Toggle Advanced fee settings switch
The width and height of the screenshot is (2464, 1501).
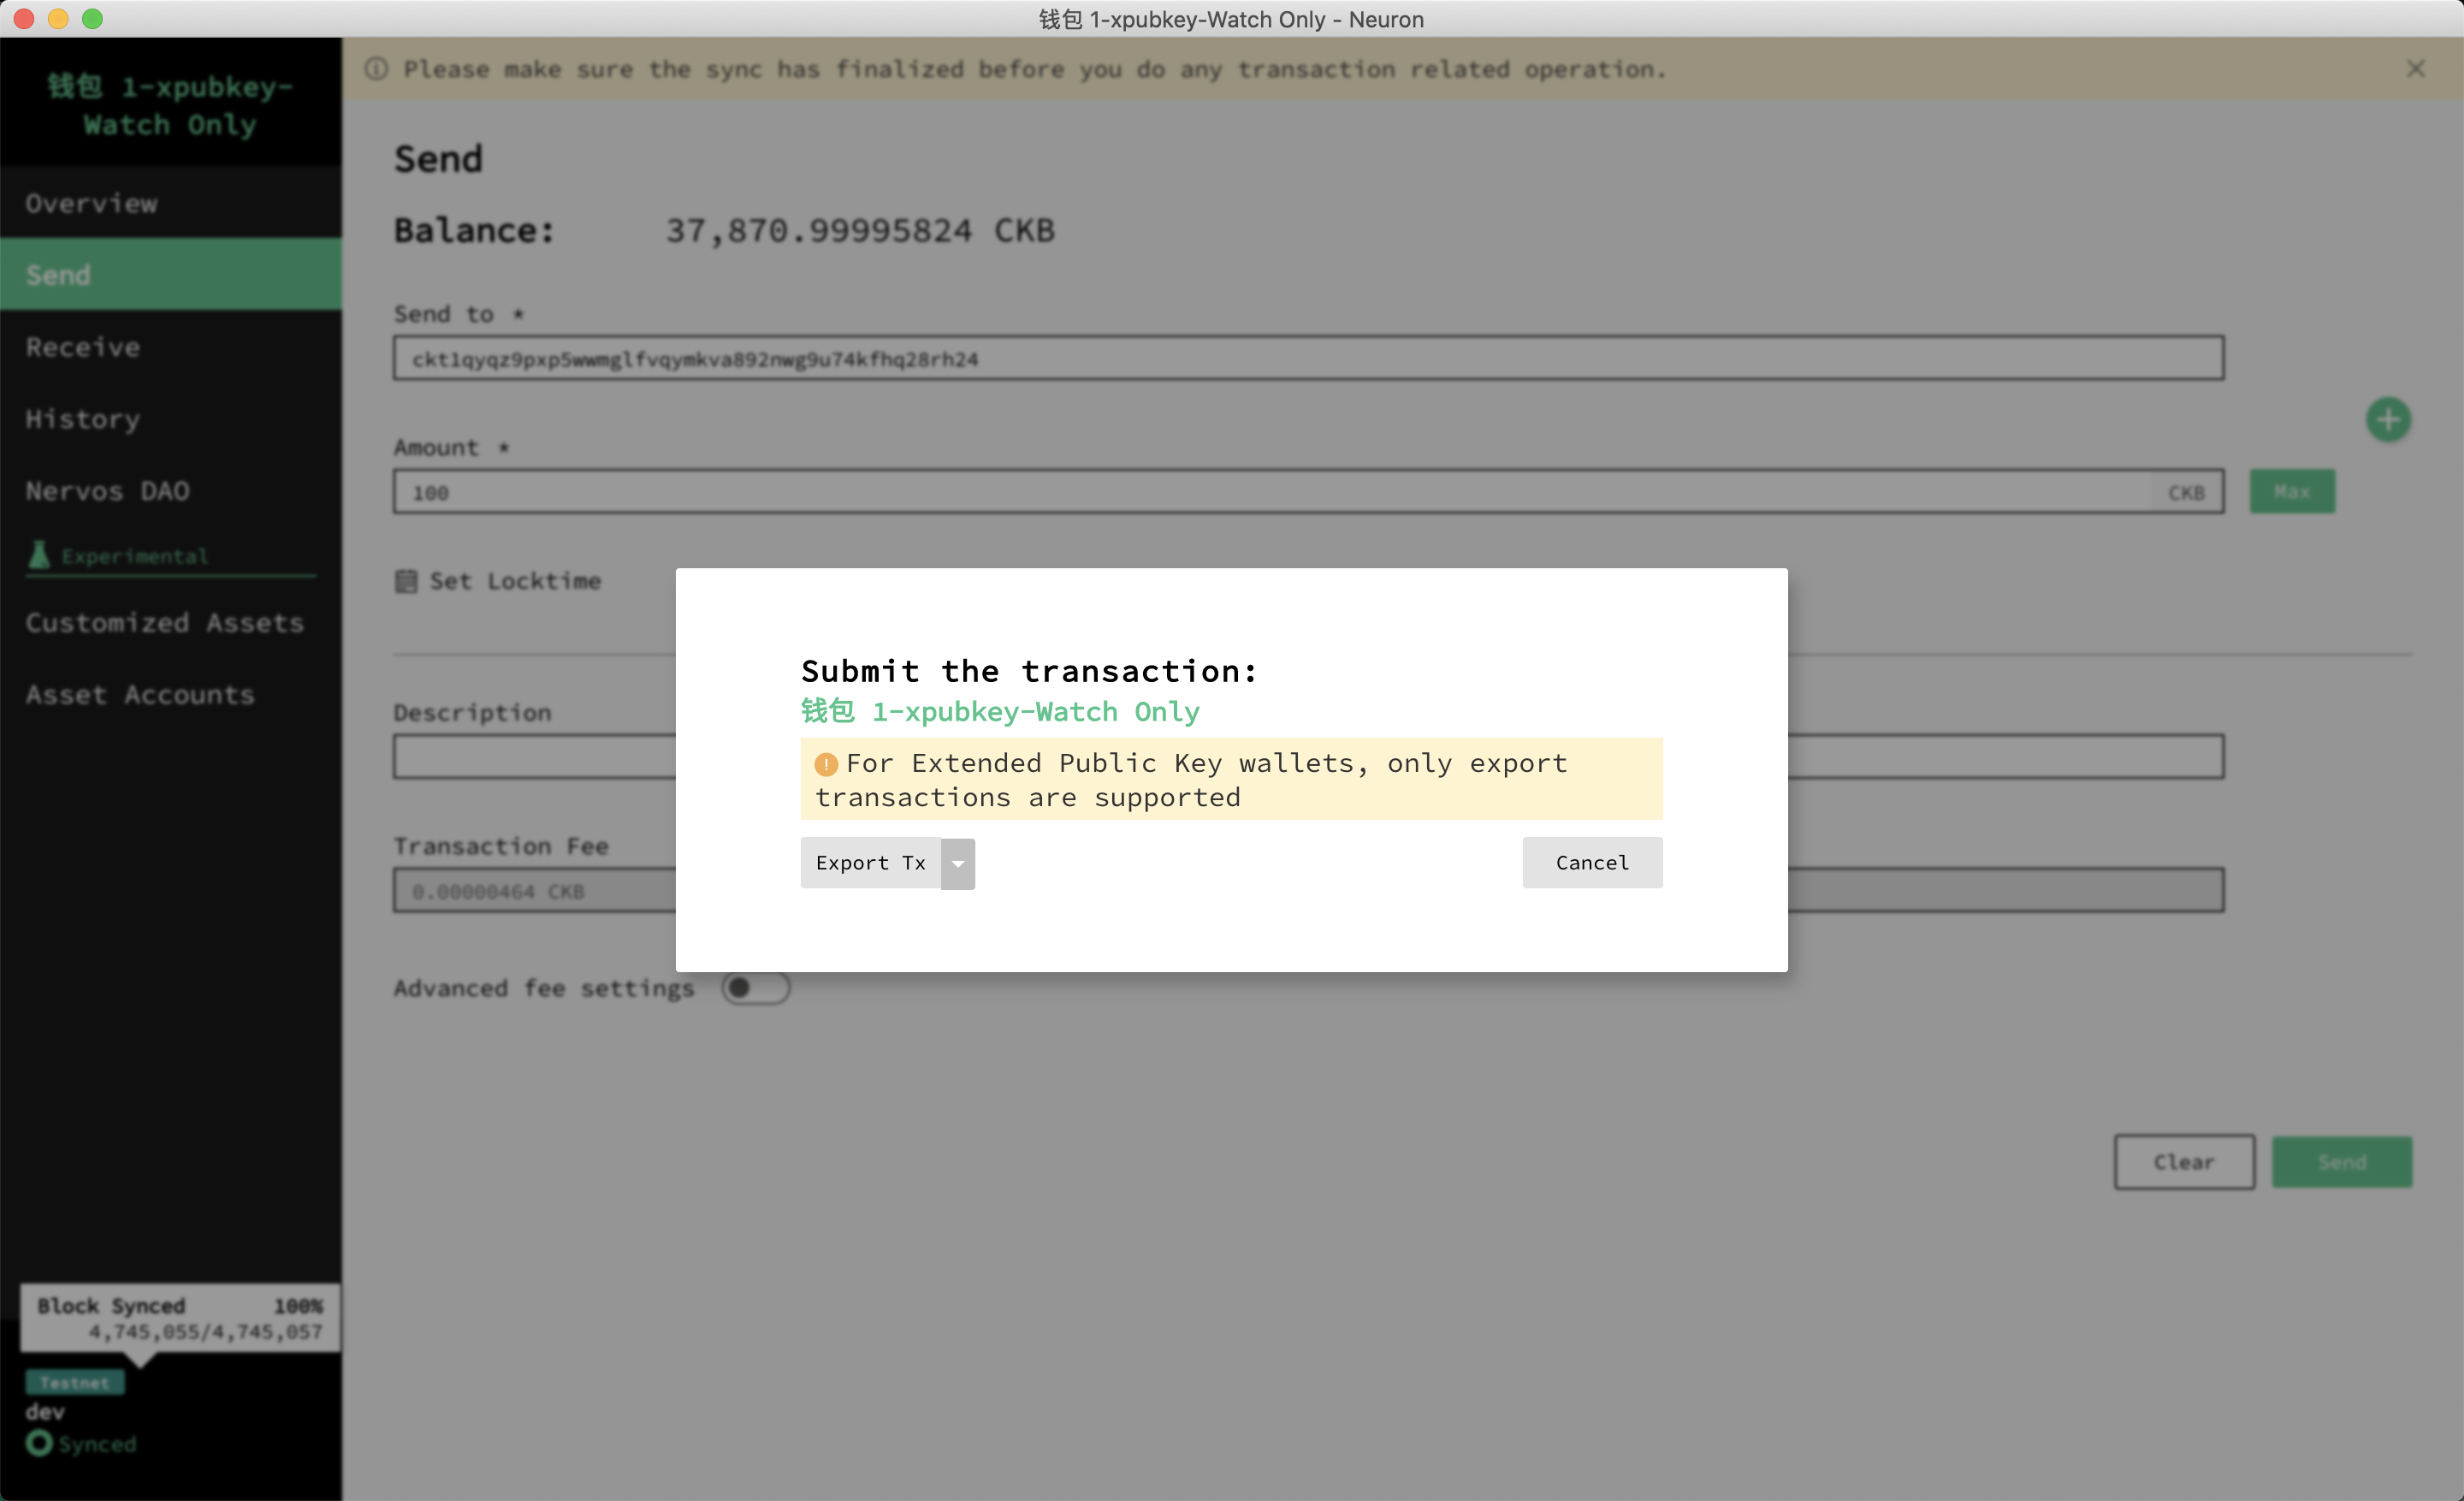[x=755, y=988]
